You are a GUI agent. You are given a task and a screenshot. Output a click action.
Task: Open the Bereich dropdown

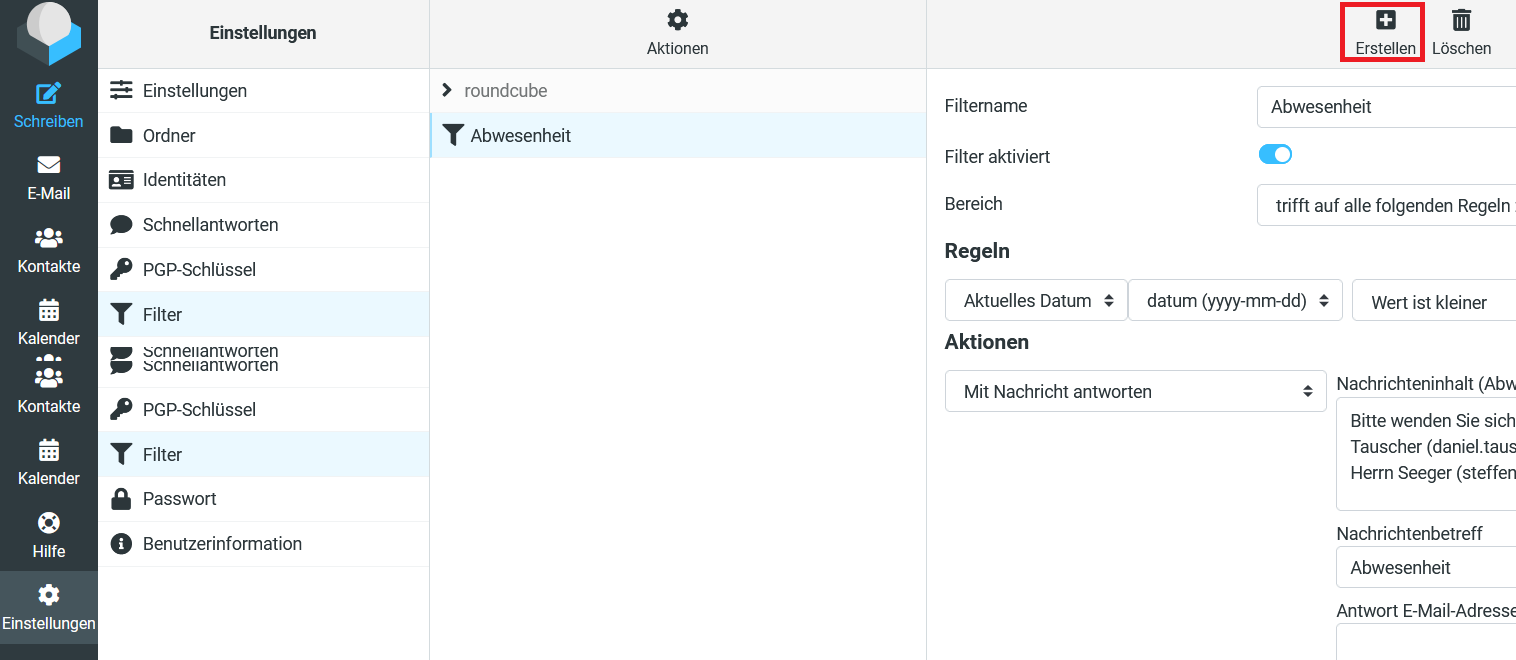pos(1386,205)
